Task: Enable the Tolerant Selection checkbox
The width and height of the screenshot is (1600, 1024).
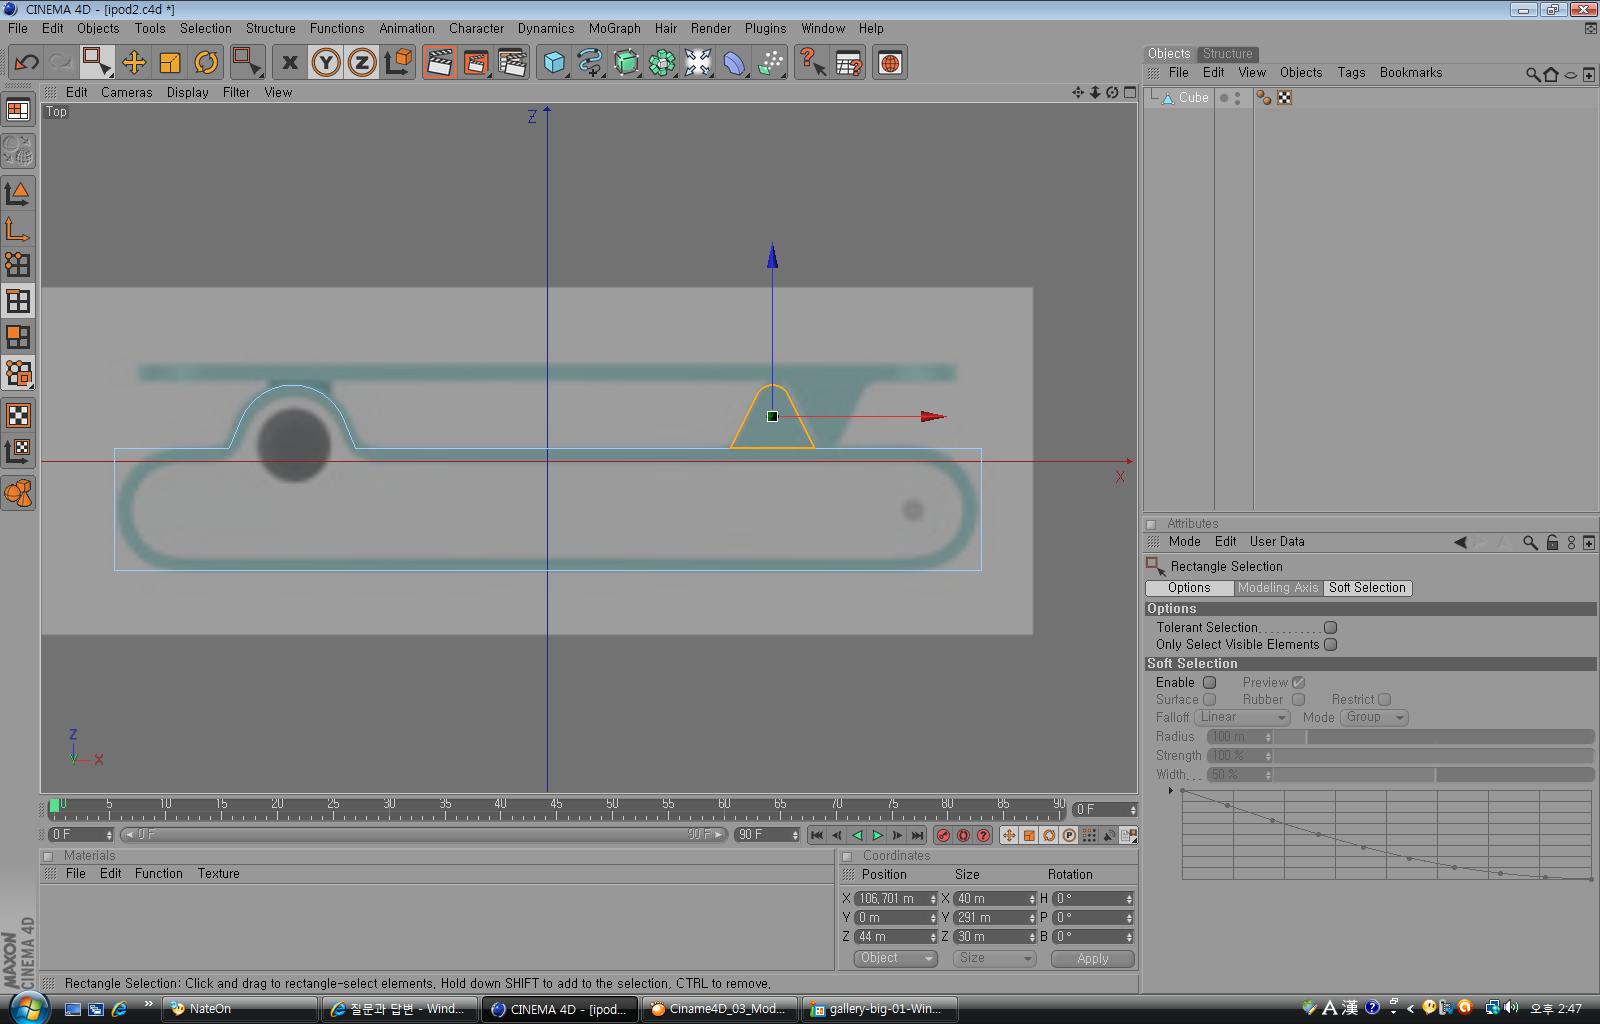Action: tap(1330, 628)
